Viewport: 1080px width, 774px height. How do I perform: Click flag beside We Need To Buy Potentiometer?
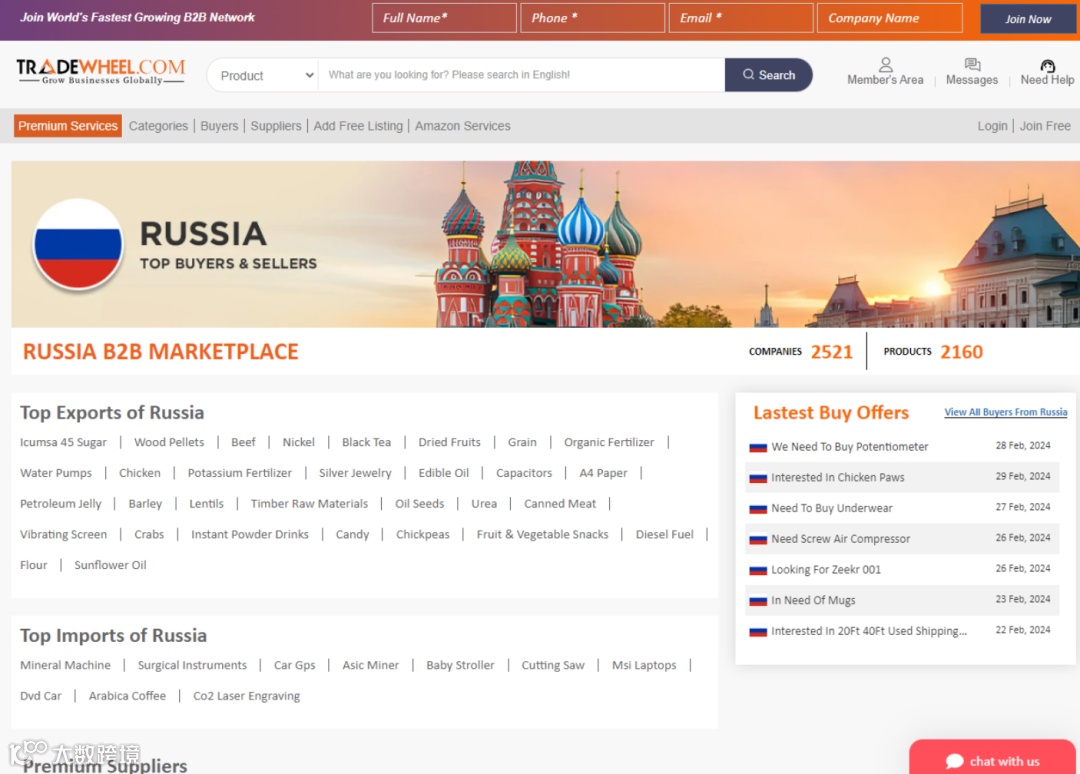click(758, 447)
